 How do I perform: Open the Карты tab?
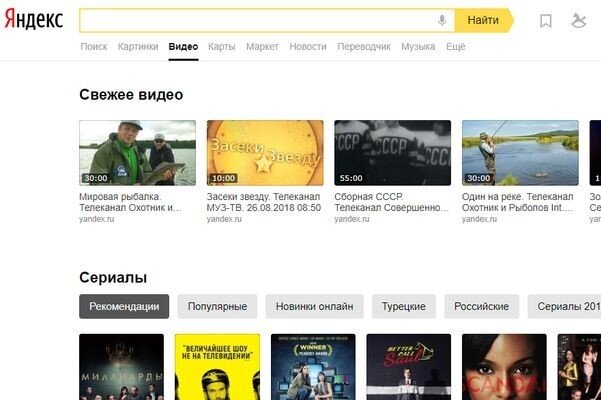222,47
